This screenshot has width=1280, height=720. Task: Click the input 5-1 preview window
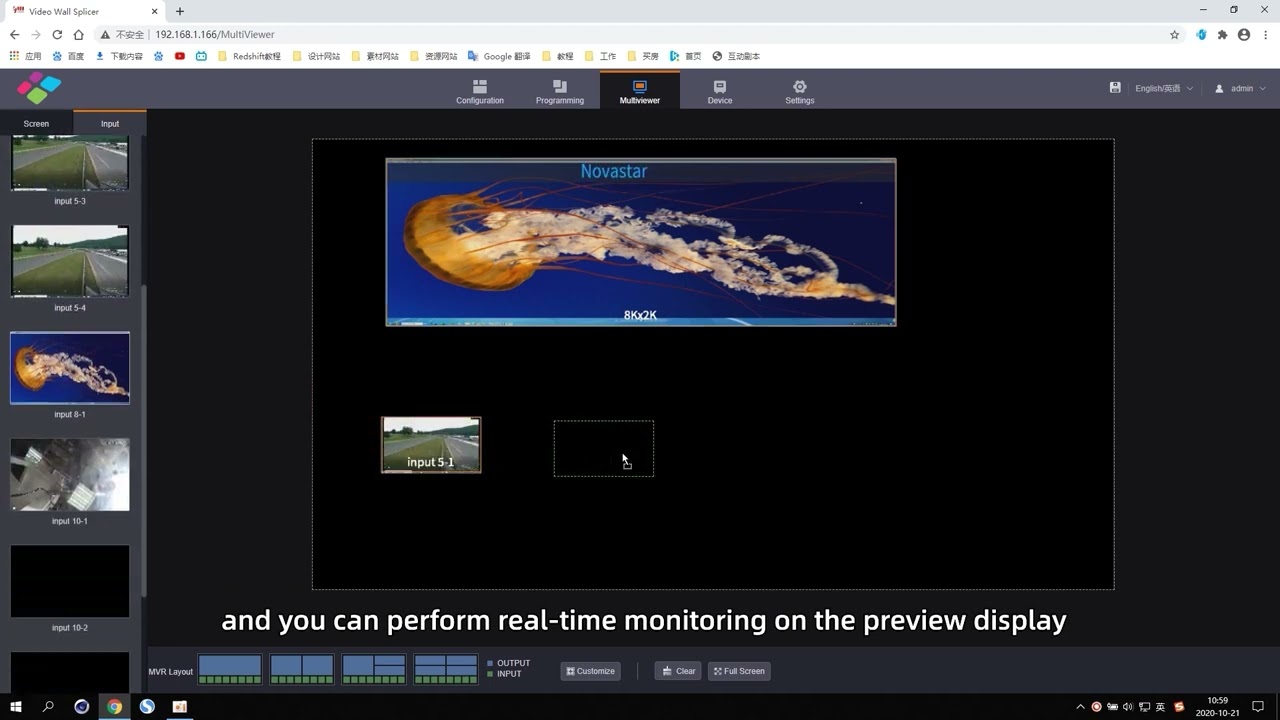tap(431, 445)
